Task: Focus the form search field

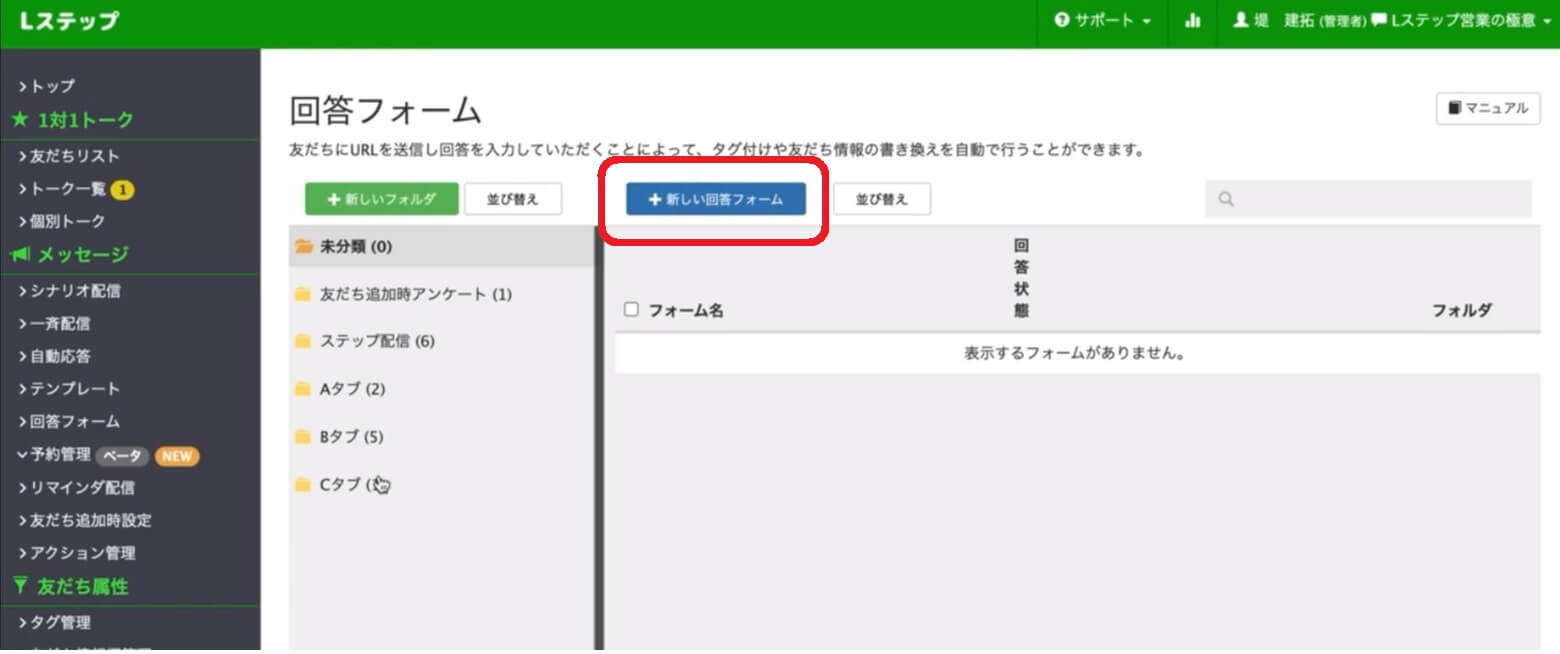Action: (1368, 199)
